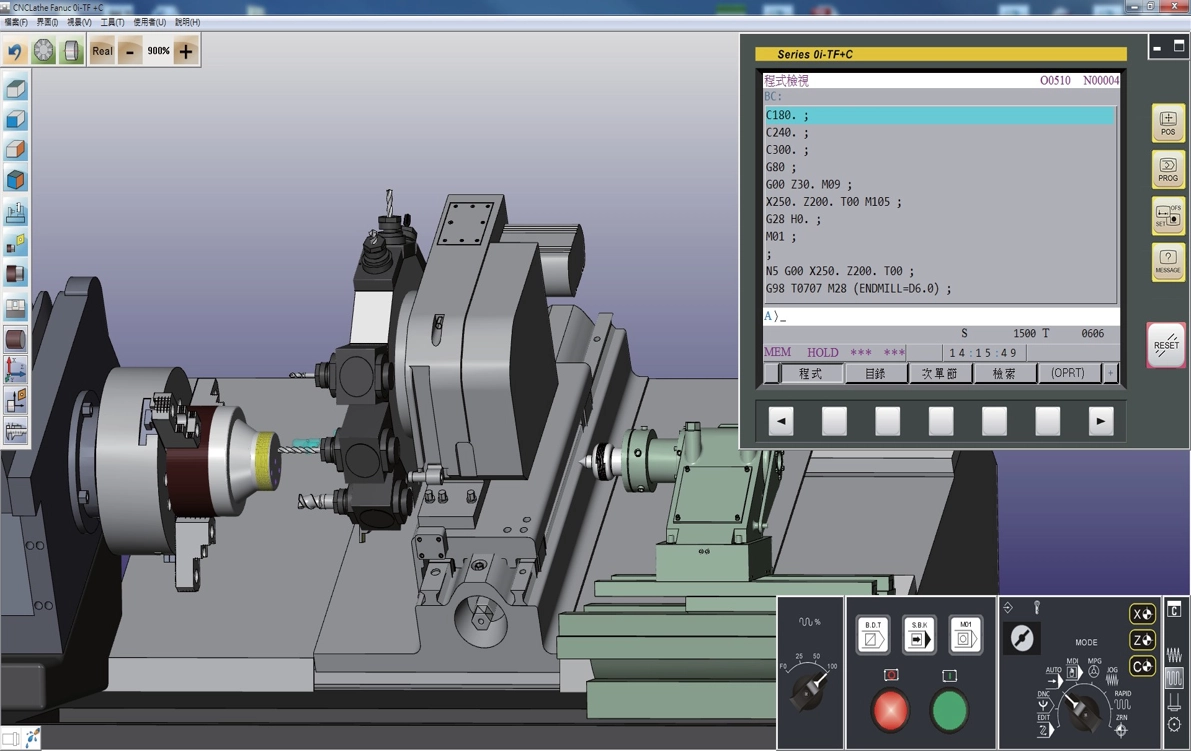Open the 界面(I) interface menu
The image size is (1191, 751).
(47, 22)
